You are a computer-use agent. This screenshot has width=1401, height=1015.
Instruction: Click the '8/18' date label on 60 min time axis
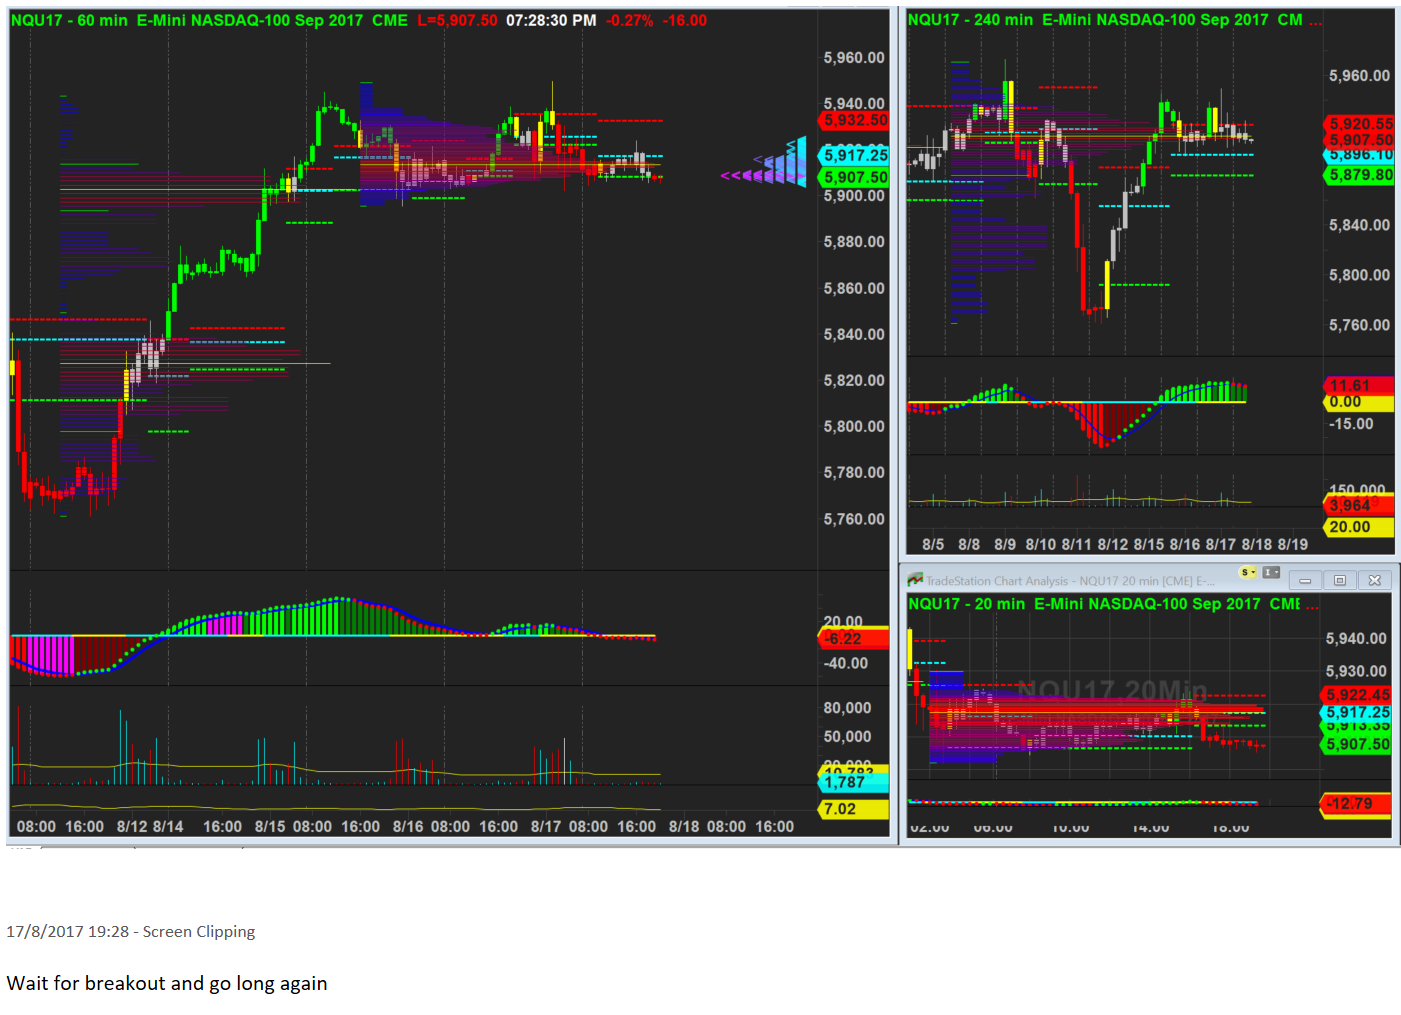[x=684, y=827]
